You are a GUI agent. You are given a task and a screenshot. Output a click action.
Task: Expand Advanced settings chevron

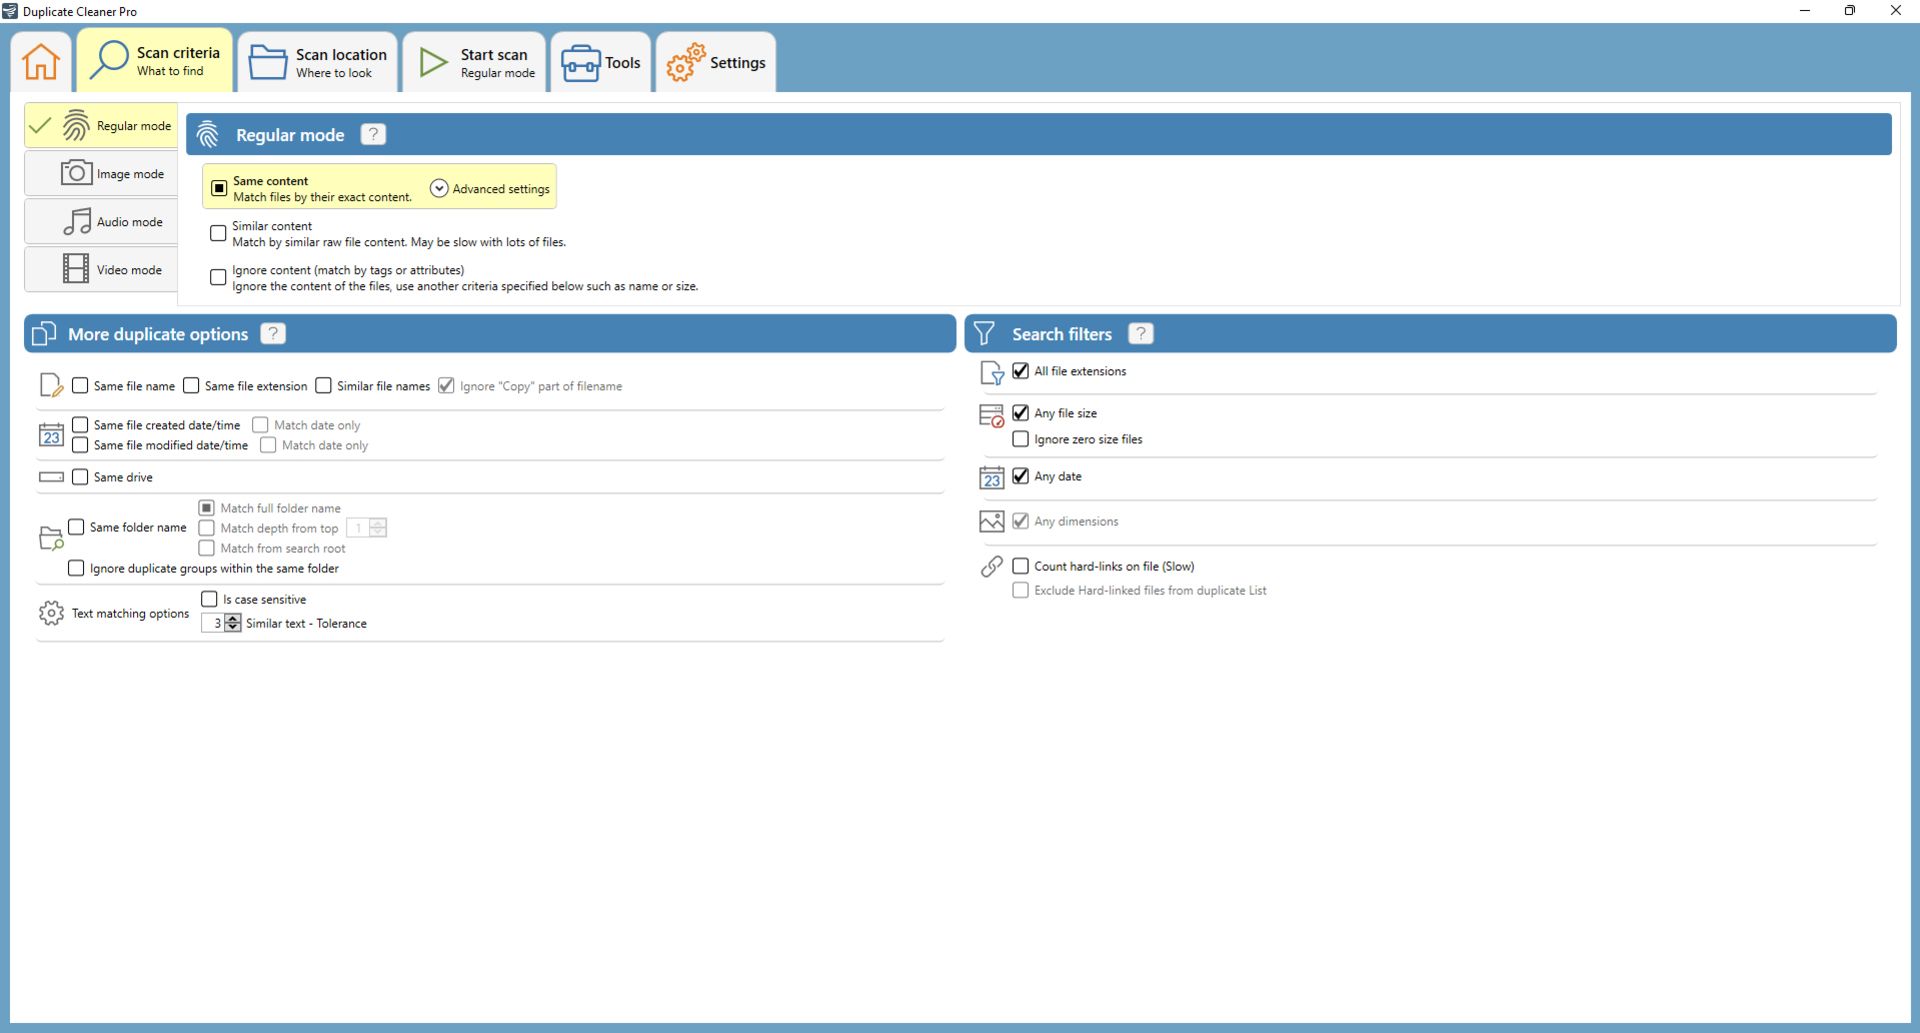[439, 188]
